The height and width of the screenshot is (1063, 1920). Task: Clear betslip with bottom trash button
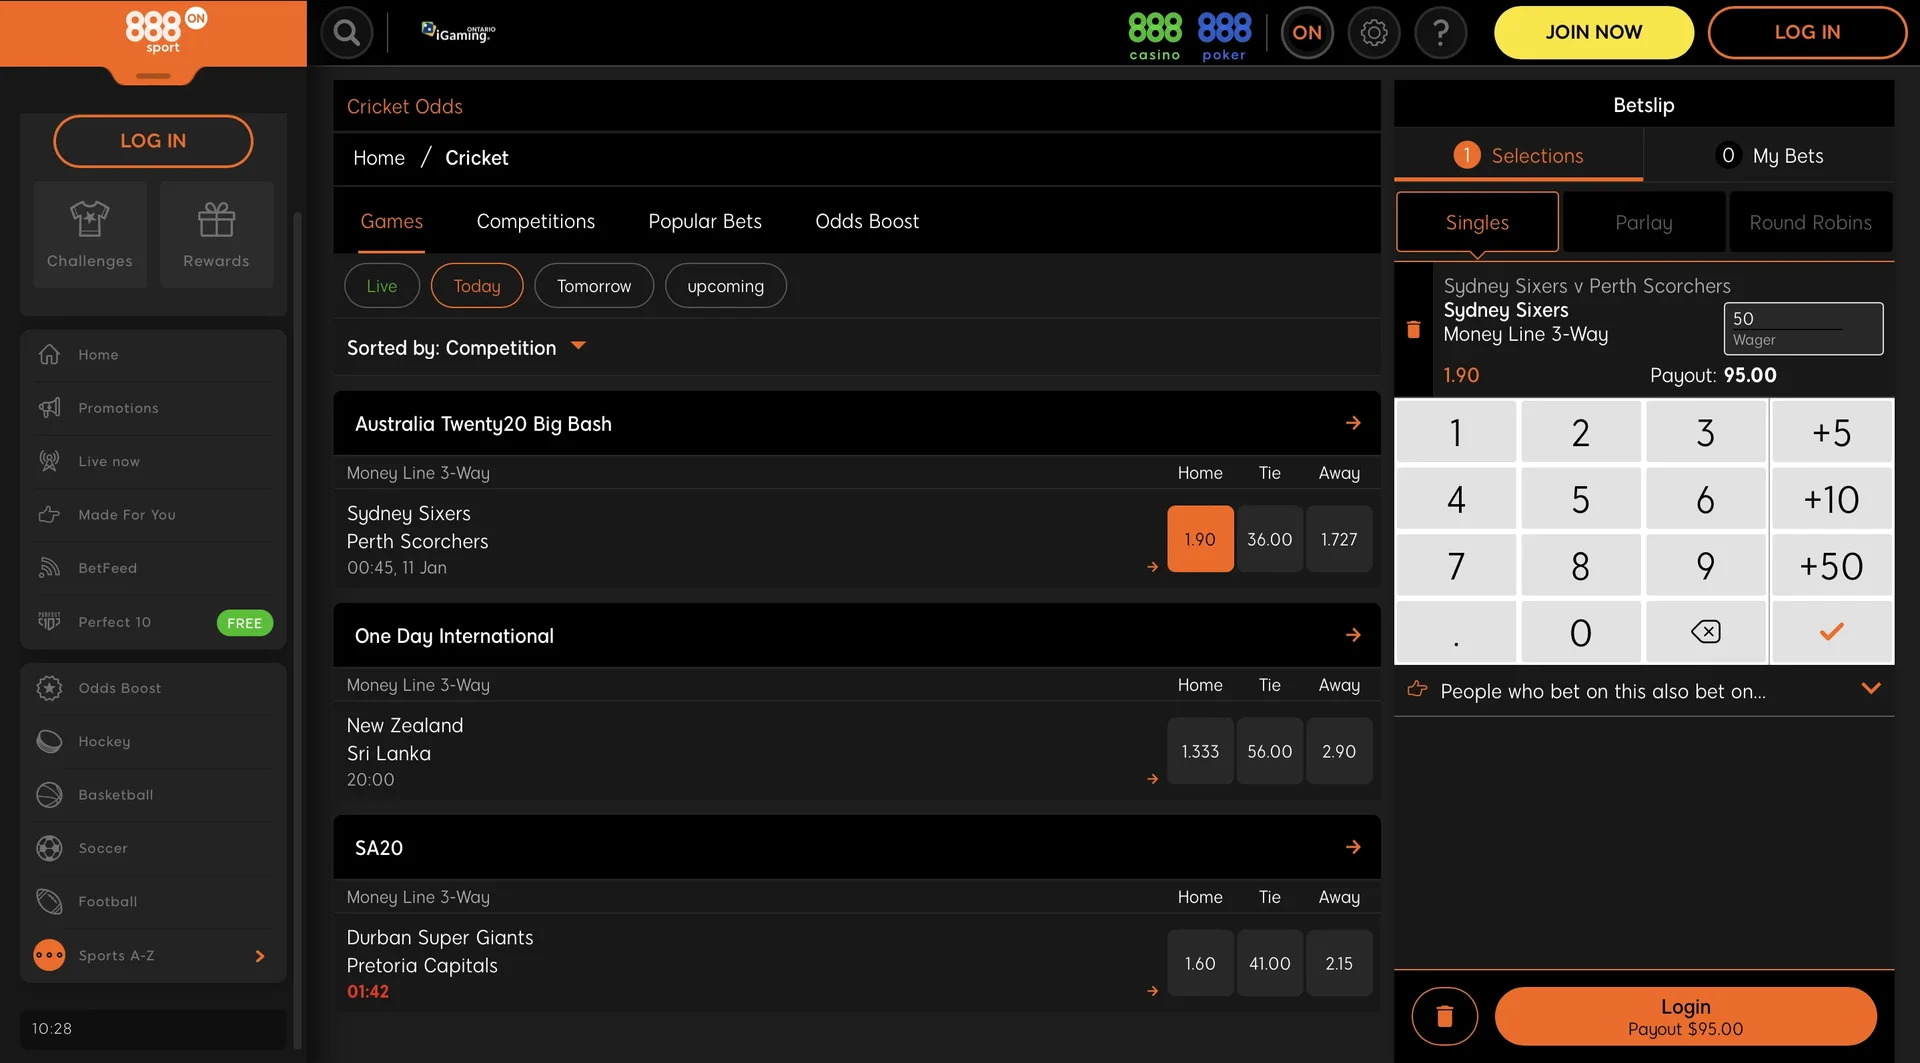click(x=1444, y=1016)
